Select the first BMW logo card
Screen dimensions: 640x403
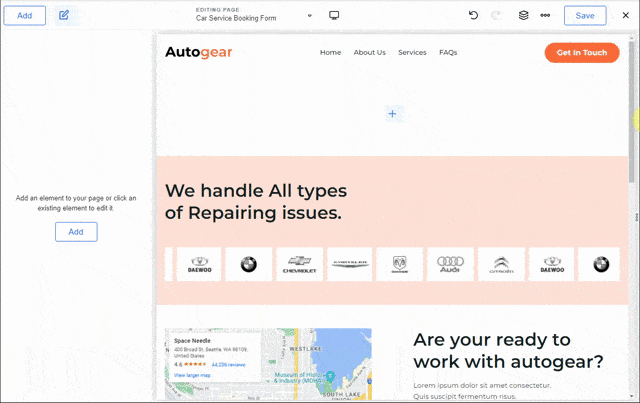pyautogui.click(x=249, y=264)
